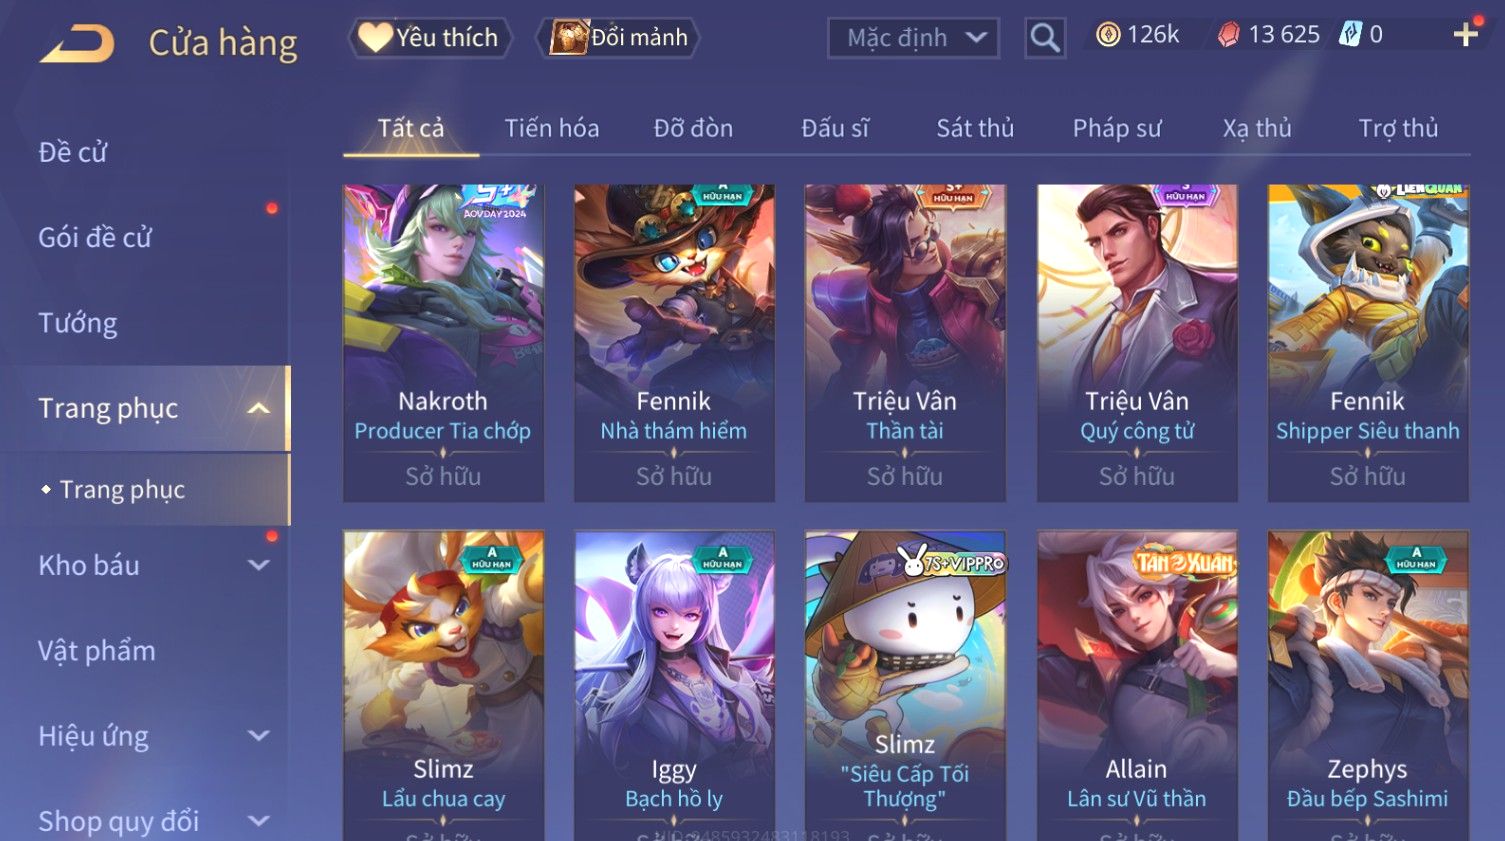Click the gold coin currency icon
Image resolution: width=1505 pixels, height=841 pixels.
pyautogui.click(x=1108, y=35)
